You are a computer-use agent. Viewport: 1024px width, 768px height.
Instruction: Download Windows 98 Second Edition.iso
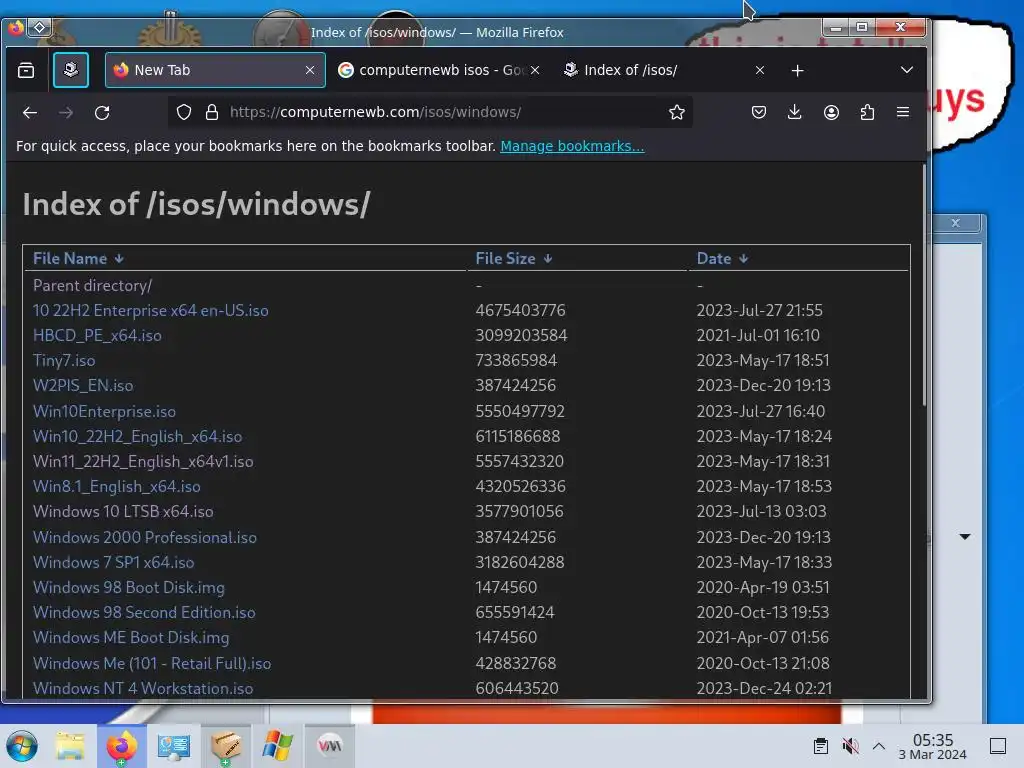pos(144,613)
